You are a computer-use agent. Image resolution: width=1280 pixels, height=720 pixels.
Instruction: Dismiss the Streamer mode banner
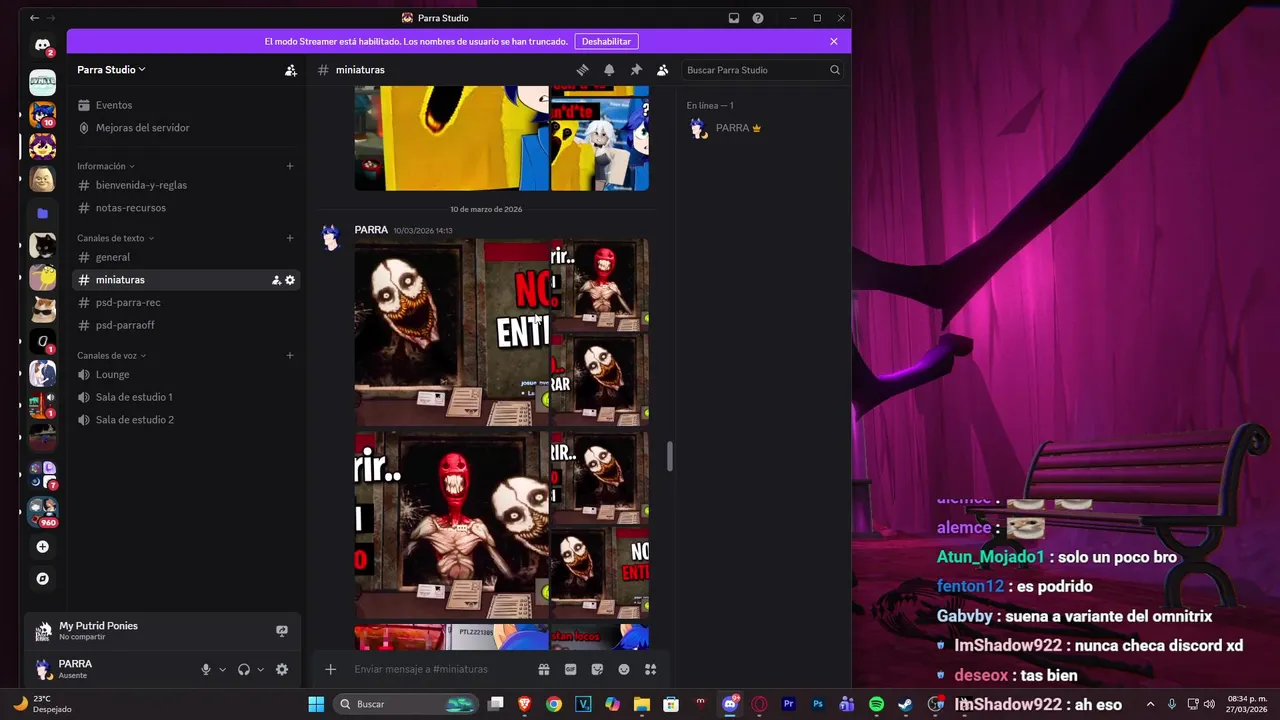[x=834, y=41]
